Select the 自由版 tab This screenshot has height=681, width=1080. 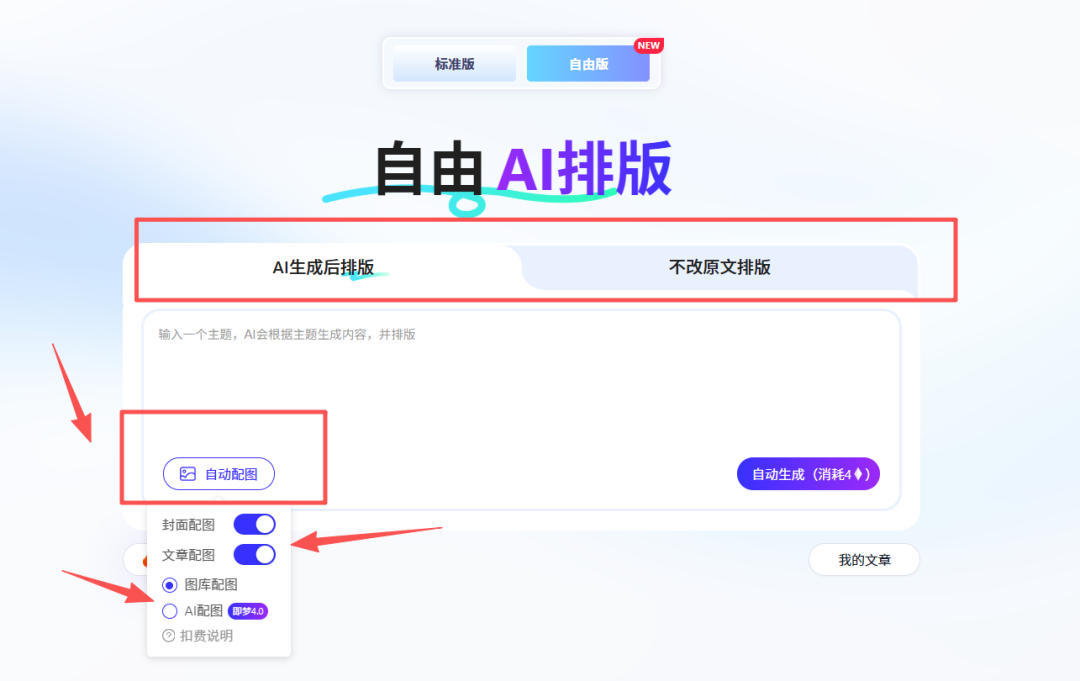pos(588,64)
